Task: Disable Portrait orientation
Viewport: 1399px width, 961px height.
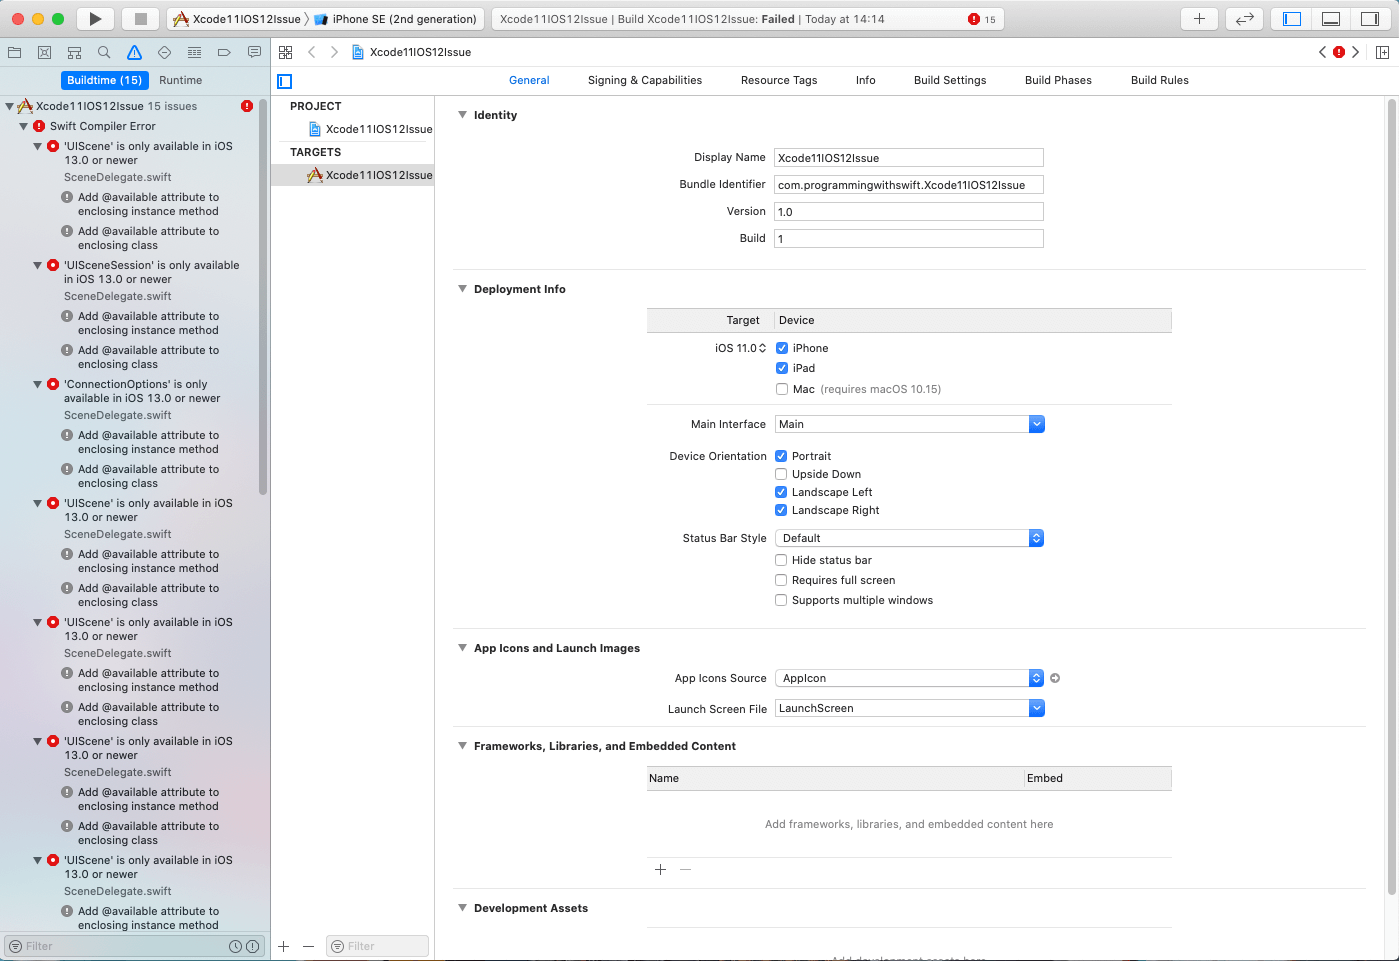Action: pos(781,456)
